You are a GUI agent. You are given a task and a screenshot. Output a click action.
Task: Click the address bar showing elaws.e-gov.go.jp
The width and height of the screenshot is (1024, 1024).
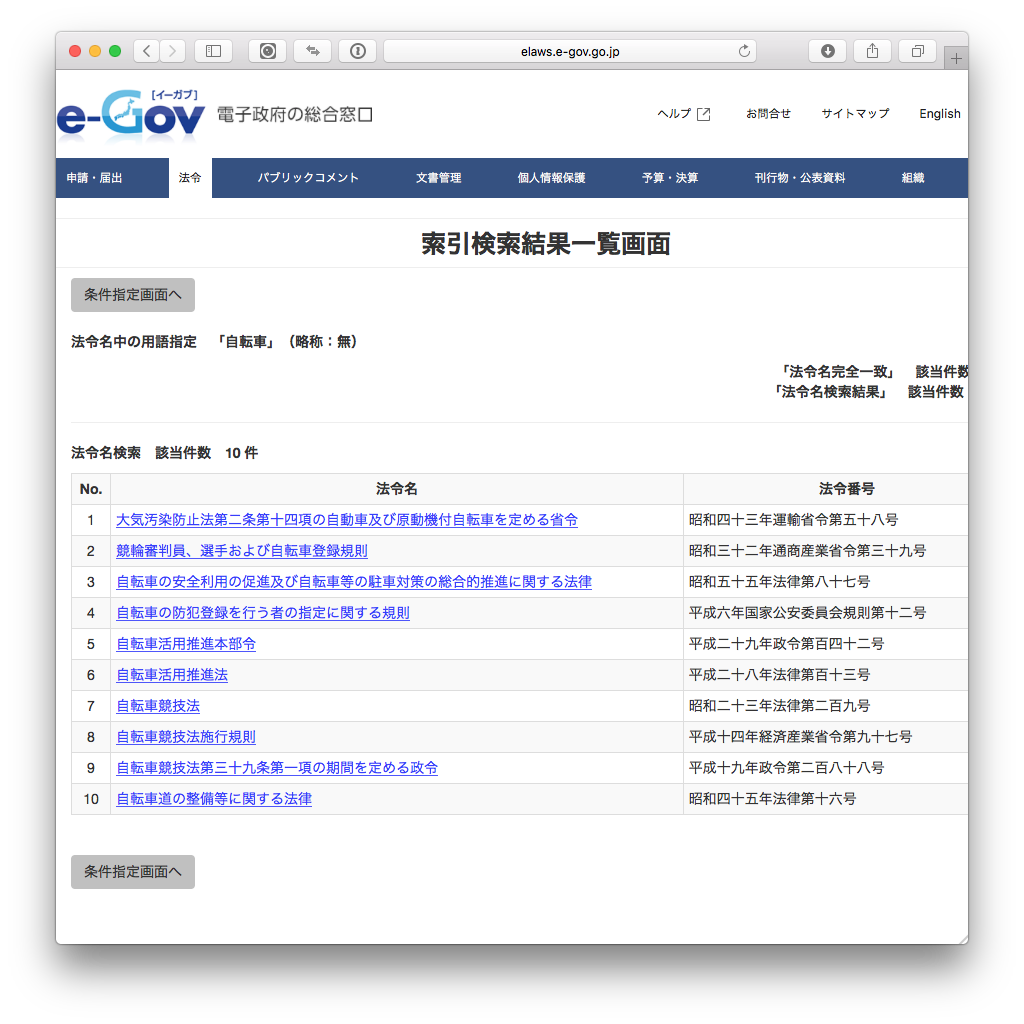point(570,51)
